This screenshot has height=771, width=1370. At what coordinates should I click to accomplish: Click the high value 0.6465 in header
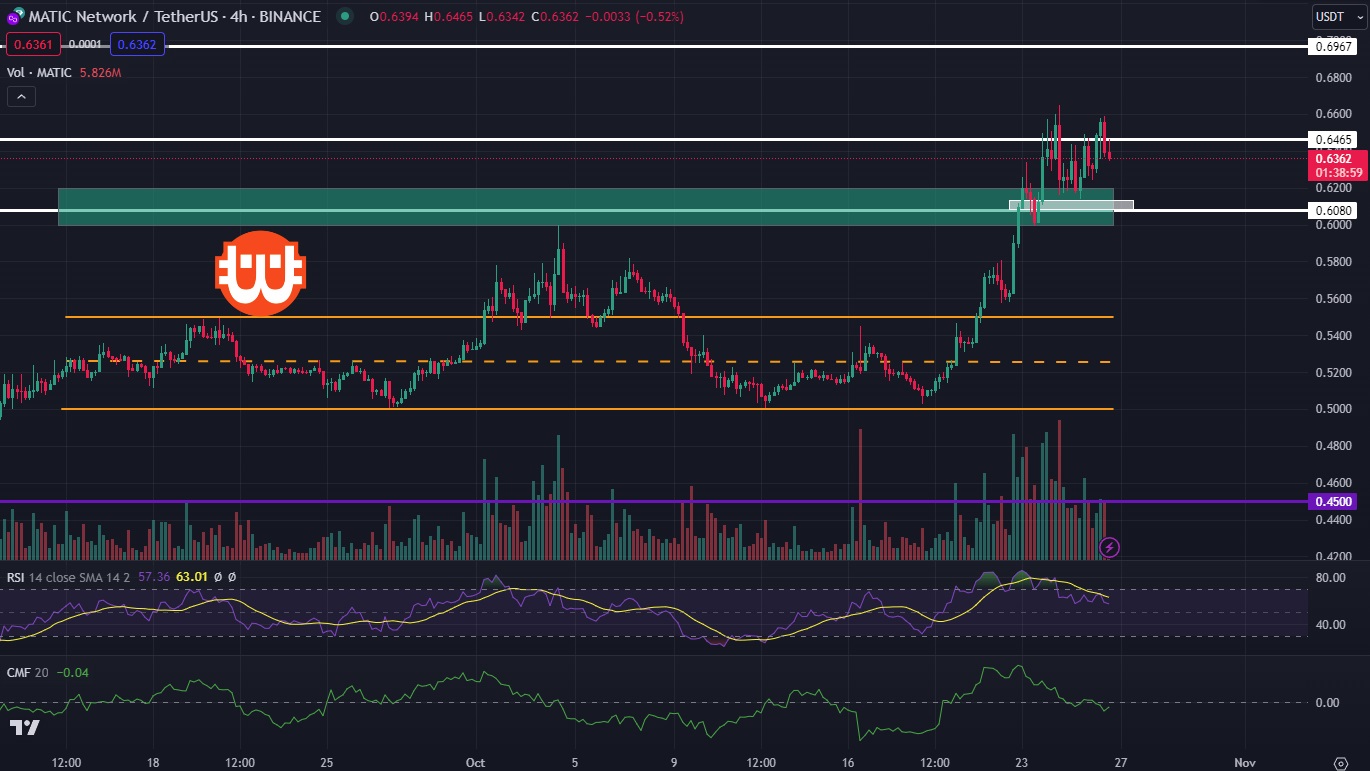[454, 17]
